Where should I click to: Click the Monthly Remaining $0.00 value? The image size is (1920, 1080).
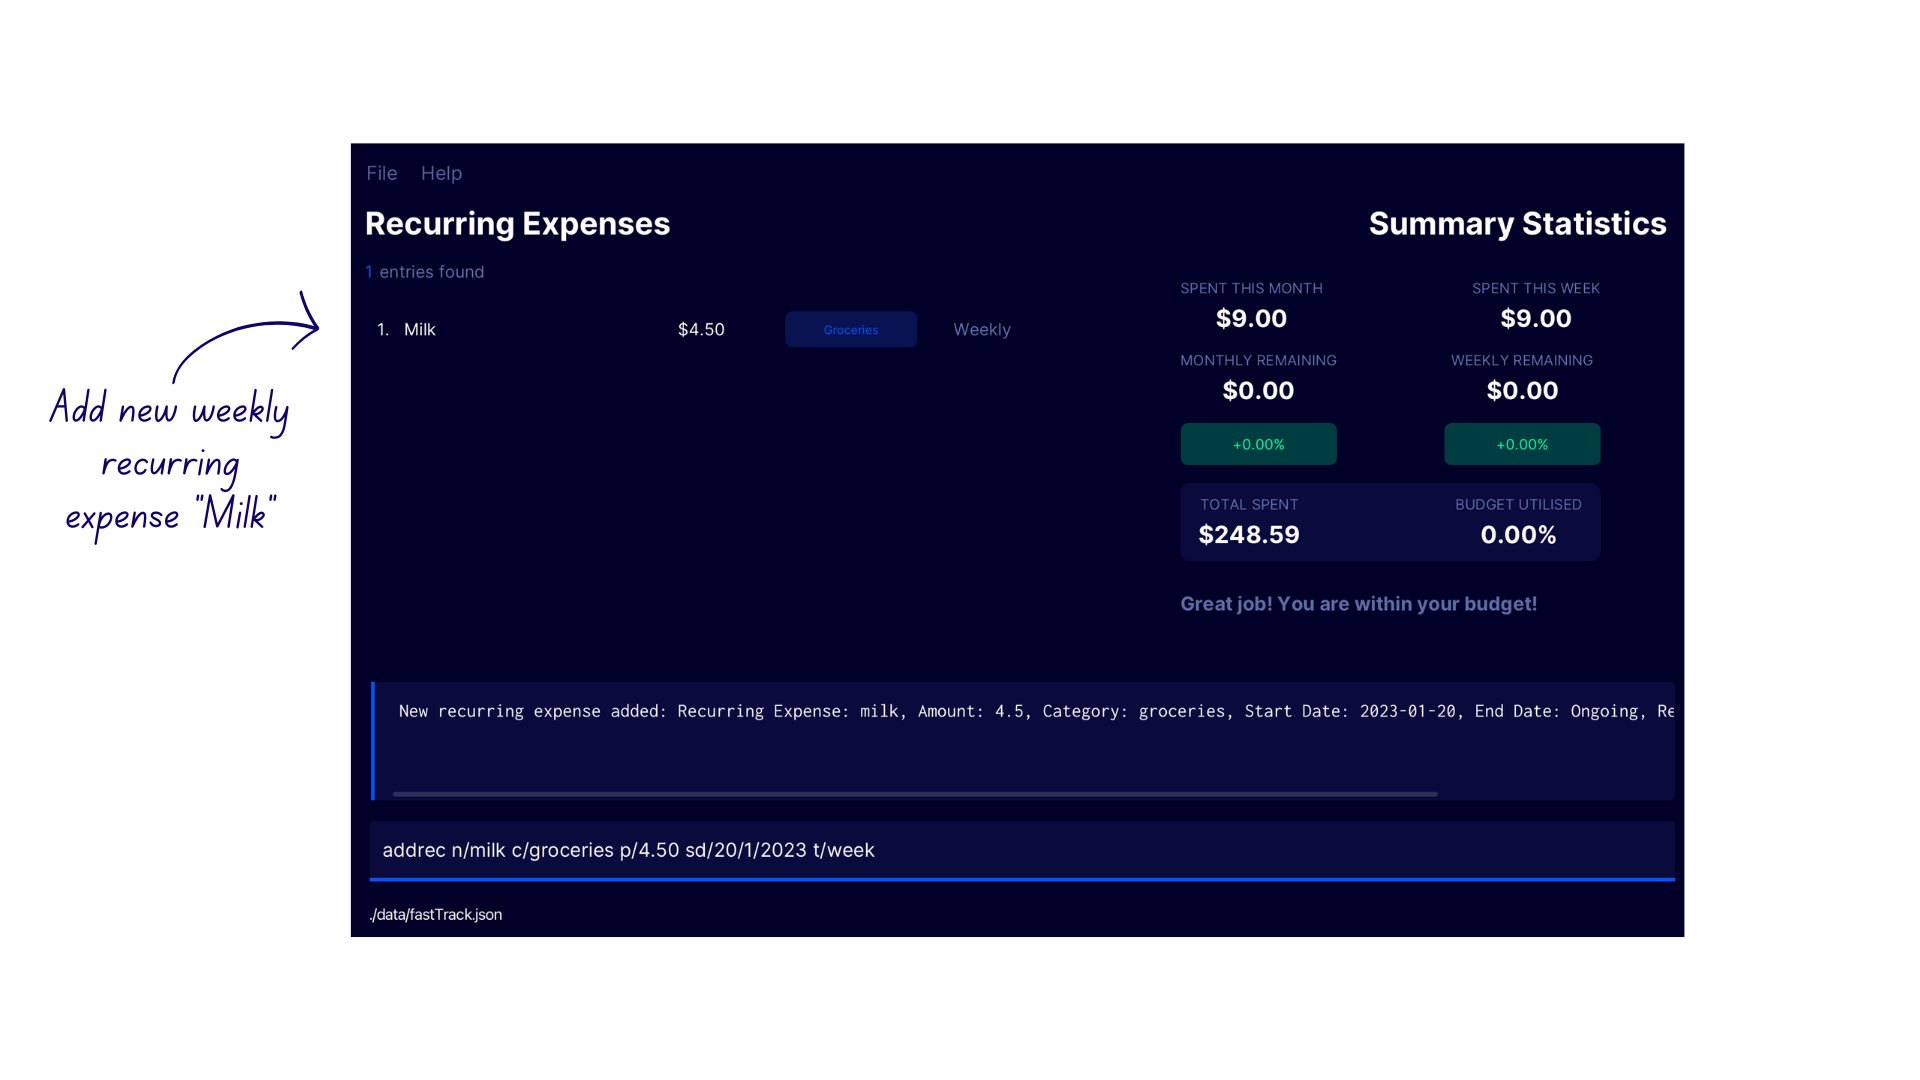1258,391
